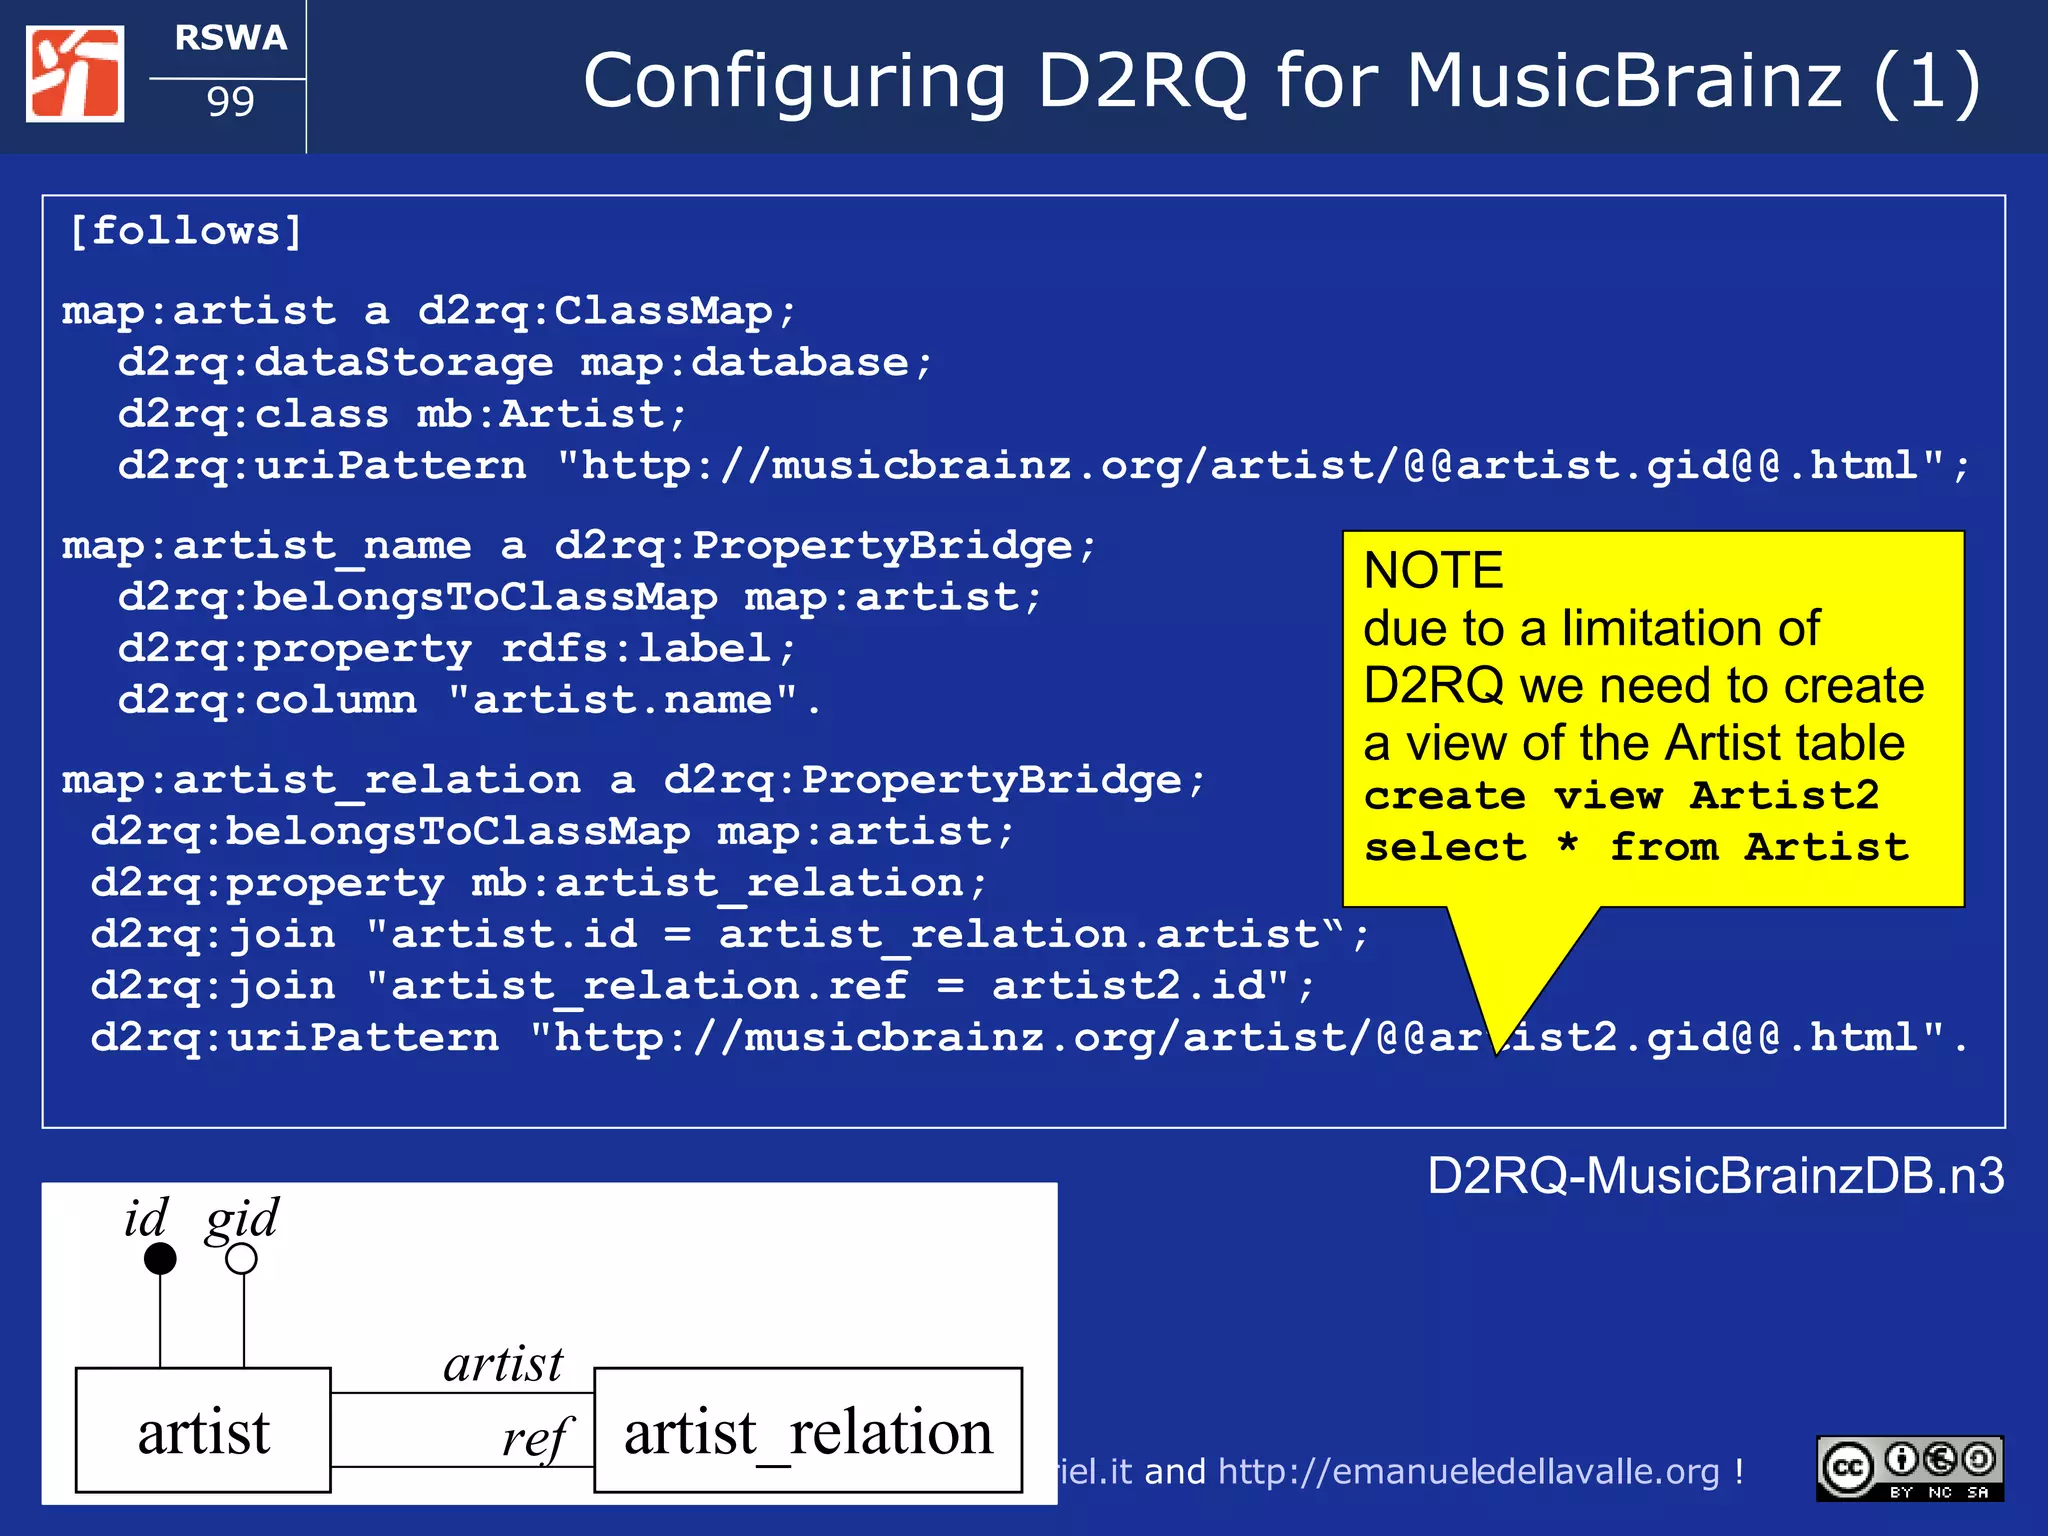Click the 'd2rq:column "artist.name".' line
This screenshot has width=2048, height=1536.
(470, 700)
